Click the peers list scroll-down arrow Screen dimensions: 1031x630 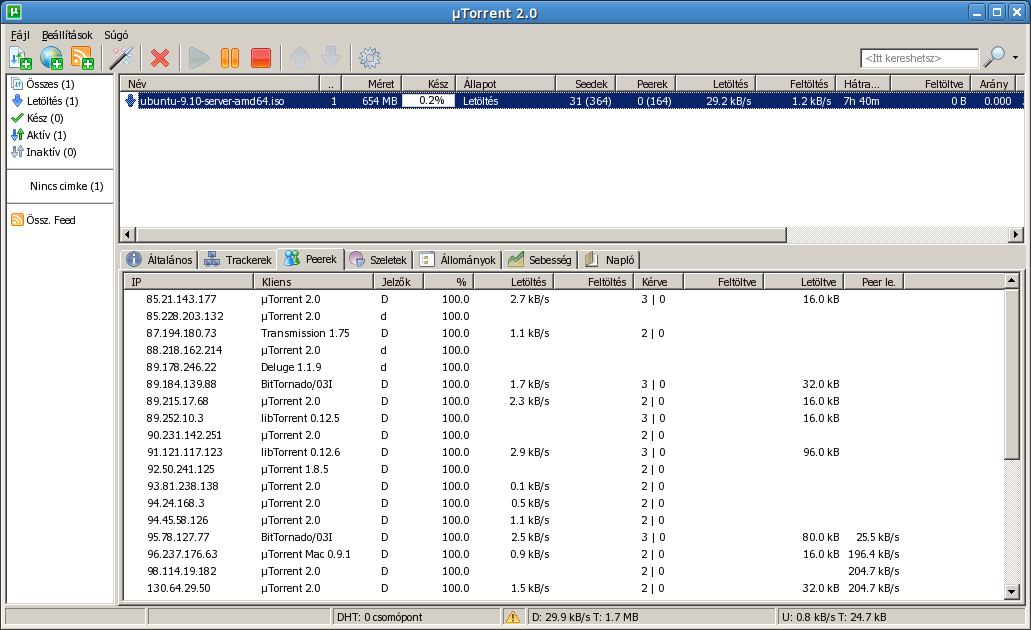[1011, 592]
